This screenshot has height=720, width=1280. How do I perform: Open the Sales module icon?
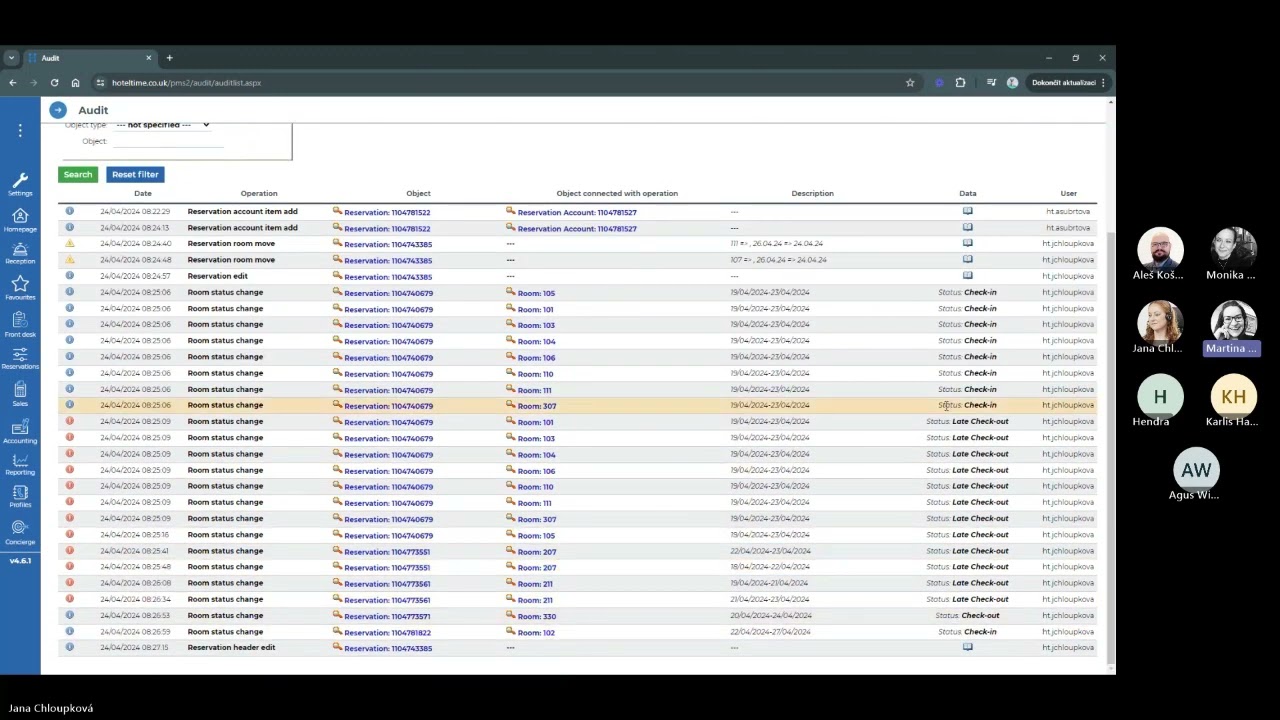coord(20,394)
